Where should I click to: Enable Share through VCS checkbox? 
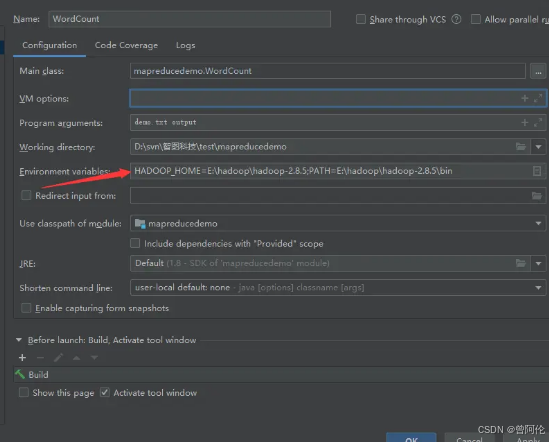361,19
